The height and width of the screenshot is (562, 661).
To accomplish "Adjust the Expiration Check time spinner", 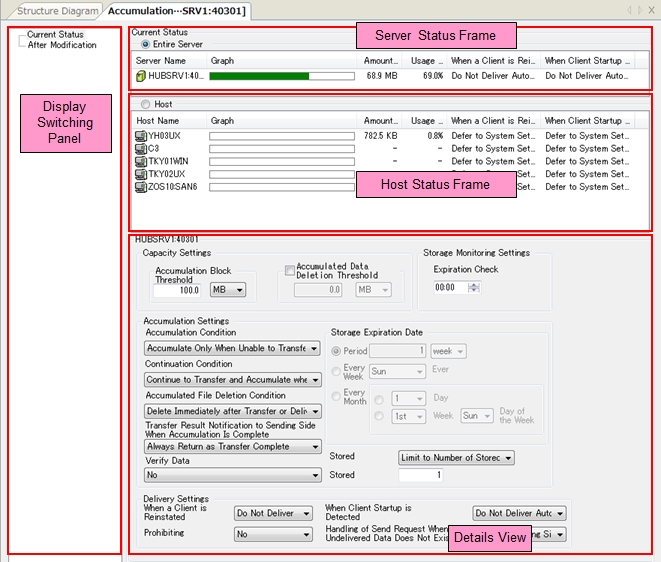I will click(474, 287).
